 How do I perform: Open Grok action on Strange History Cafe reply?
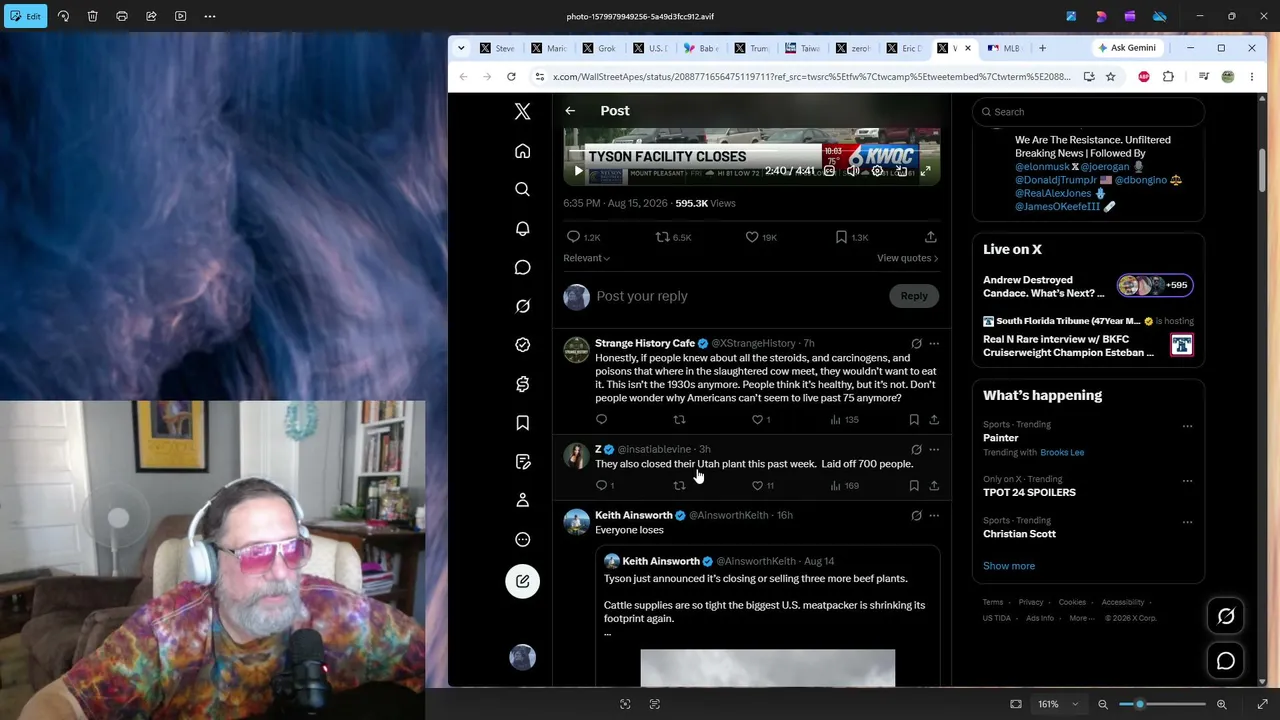coord(916,344)
